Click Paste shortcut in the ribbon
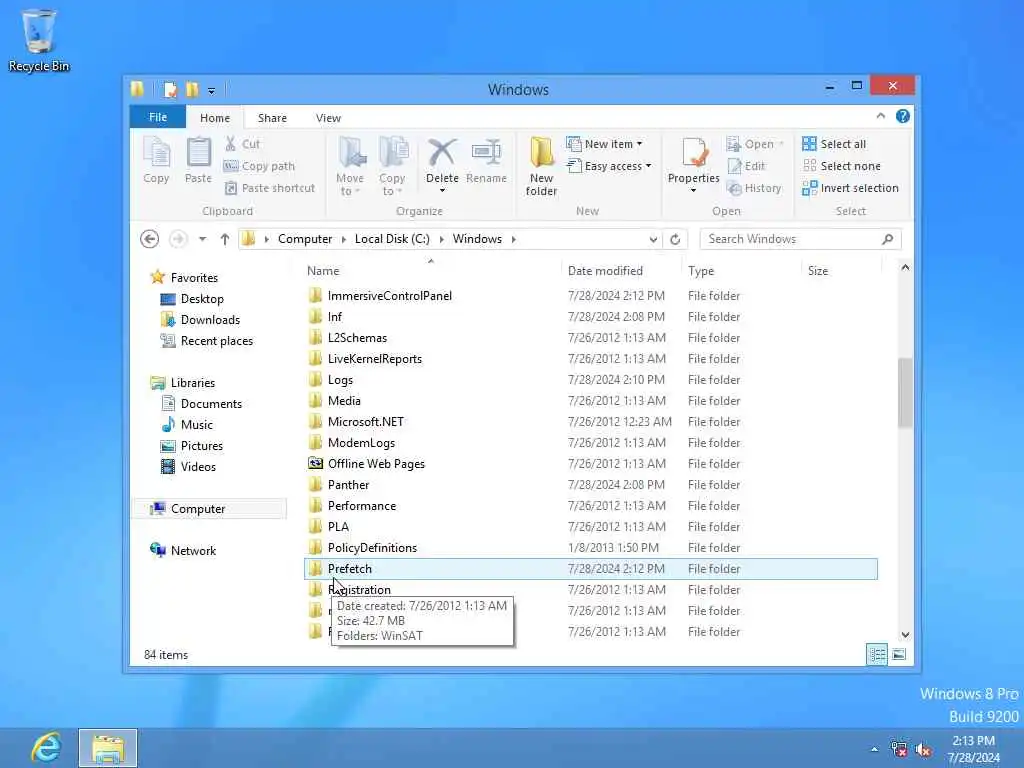1024x768 pixels. (270, 188)
